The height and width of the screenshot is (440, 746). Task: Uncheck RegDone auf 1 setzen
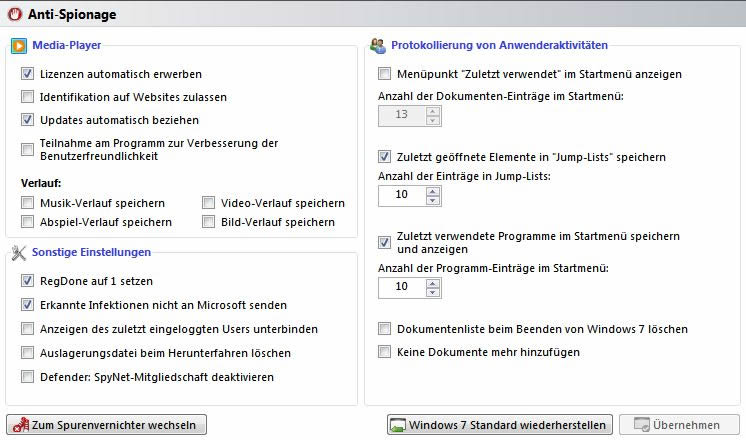[28, 281]
